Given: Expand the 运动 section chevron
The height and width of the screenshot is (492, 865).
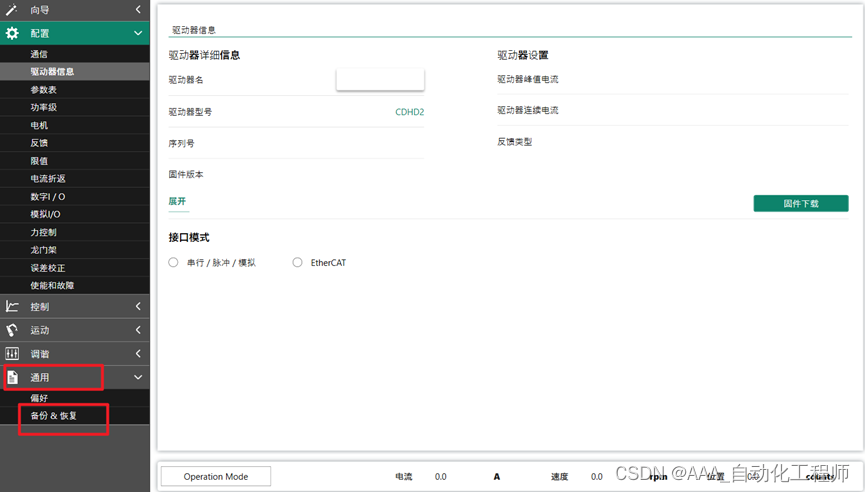Looking at the screenshot, I should click(x=138, y=330).
